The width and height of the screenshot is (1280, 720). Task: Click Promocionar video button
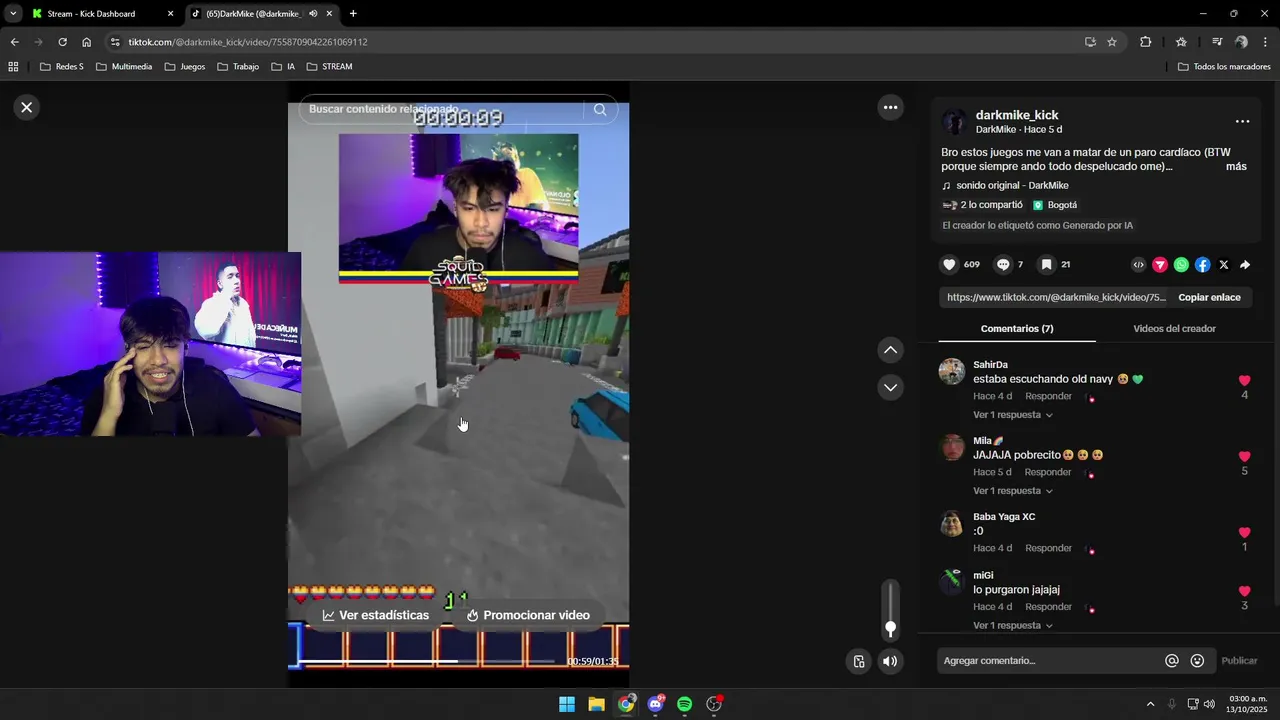[528, 615]
